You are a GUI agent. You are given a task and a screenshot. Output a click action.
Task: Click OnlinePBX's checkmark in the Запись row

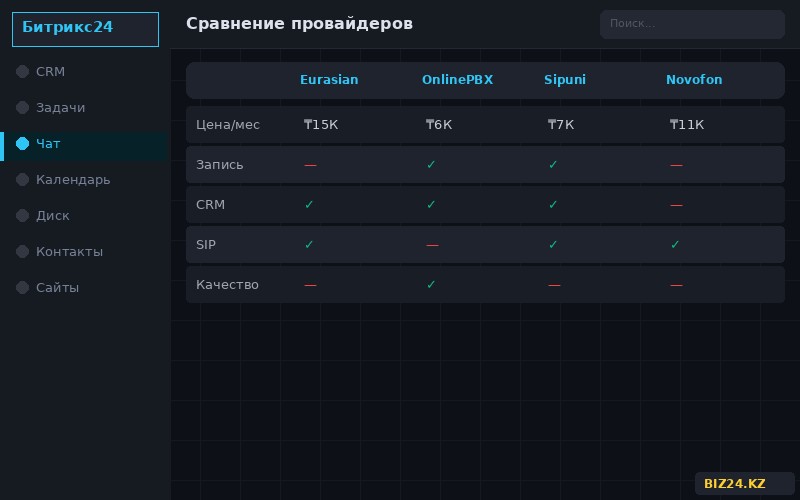(431, 164)
